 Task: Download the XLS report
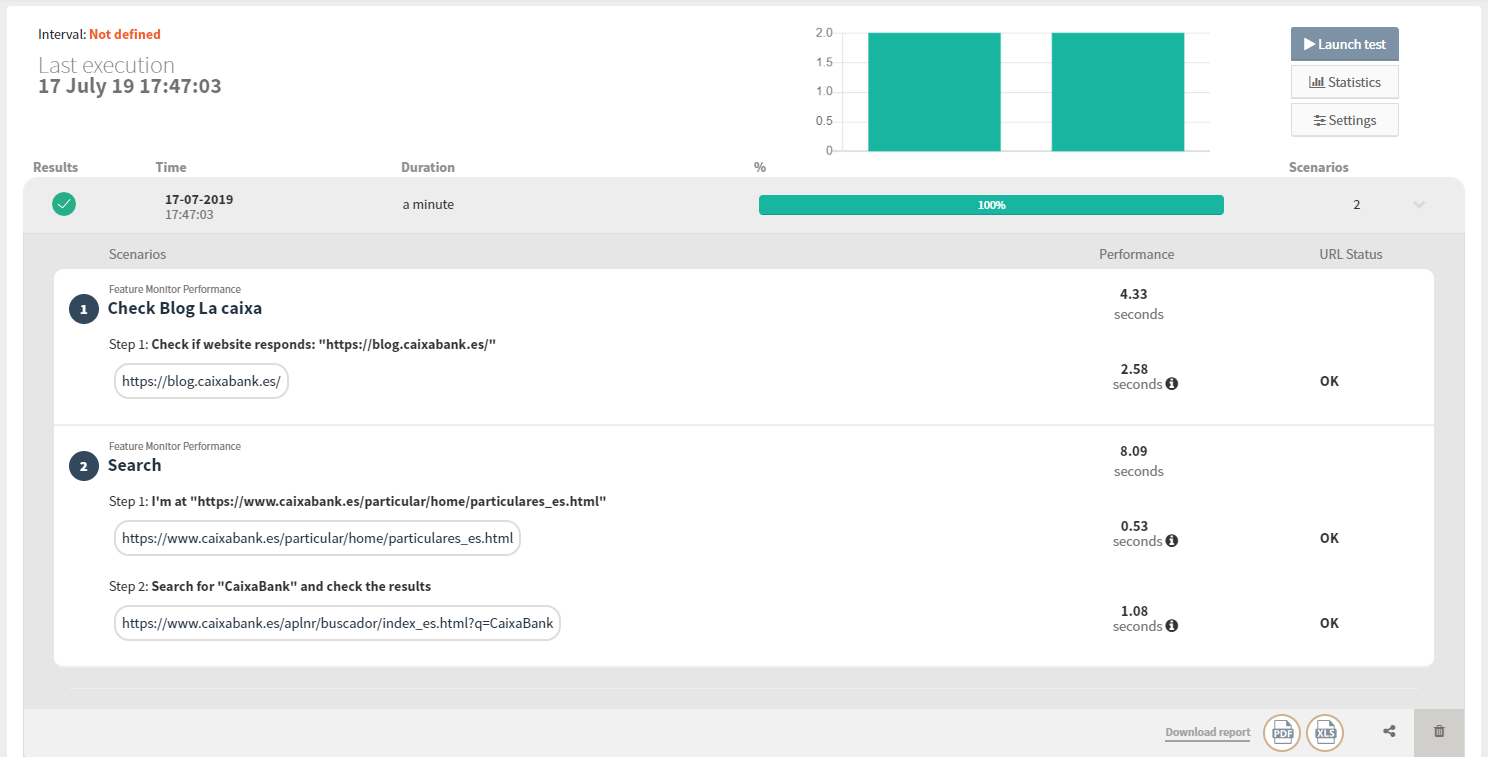pos(1325,733)
